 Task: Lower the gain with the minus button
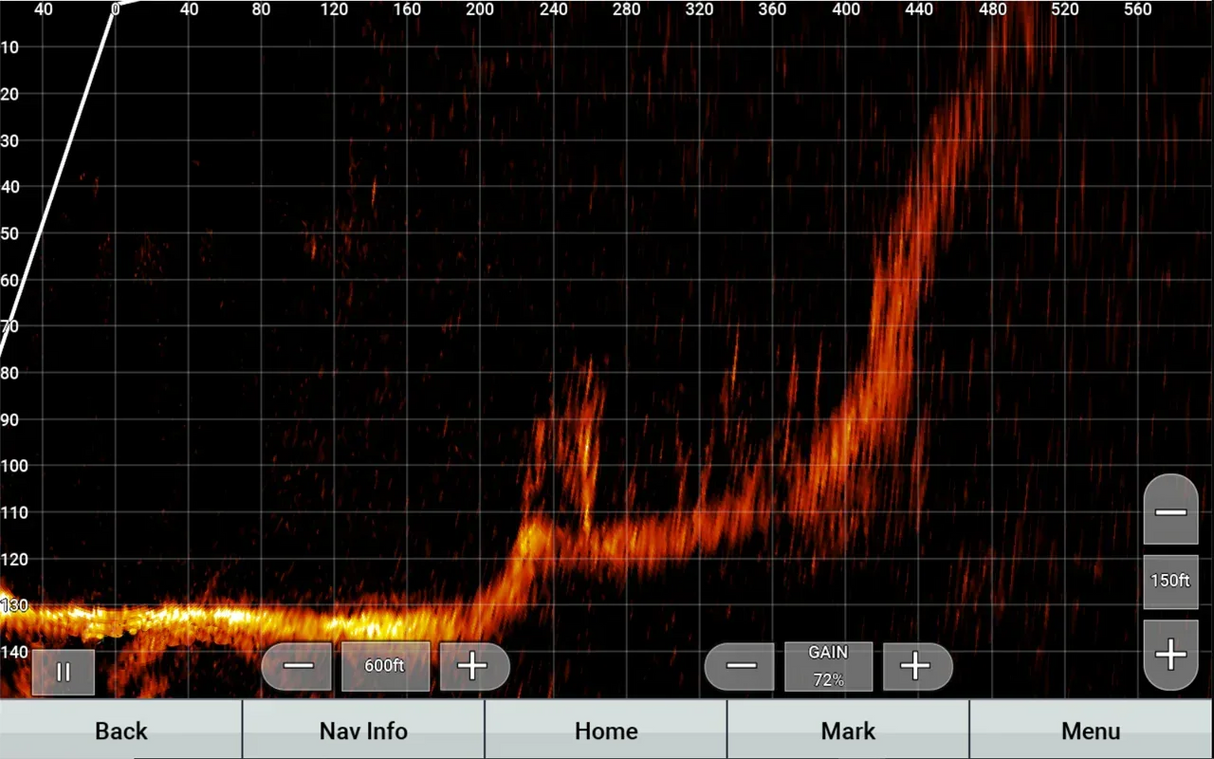tap(740, 666)
